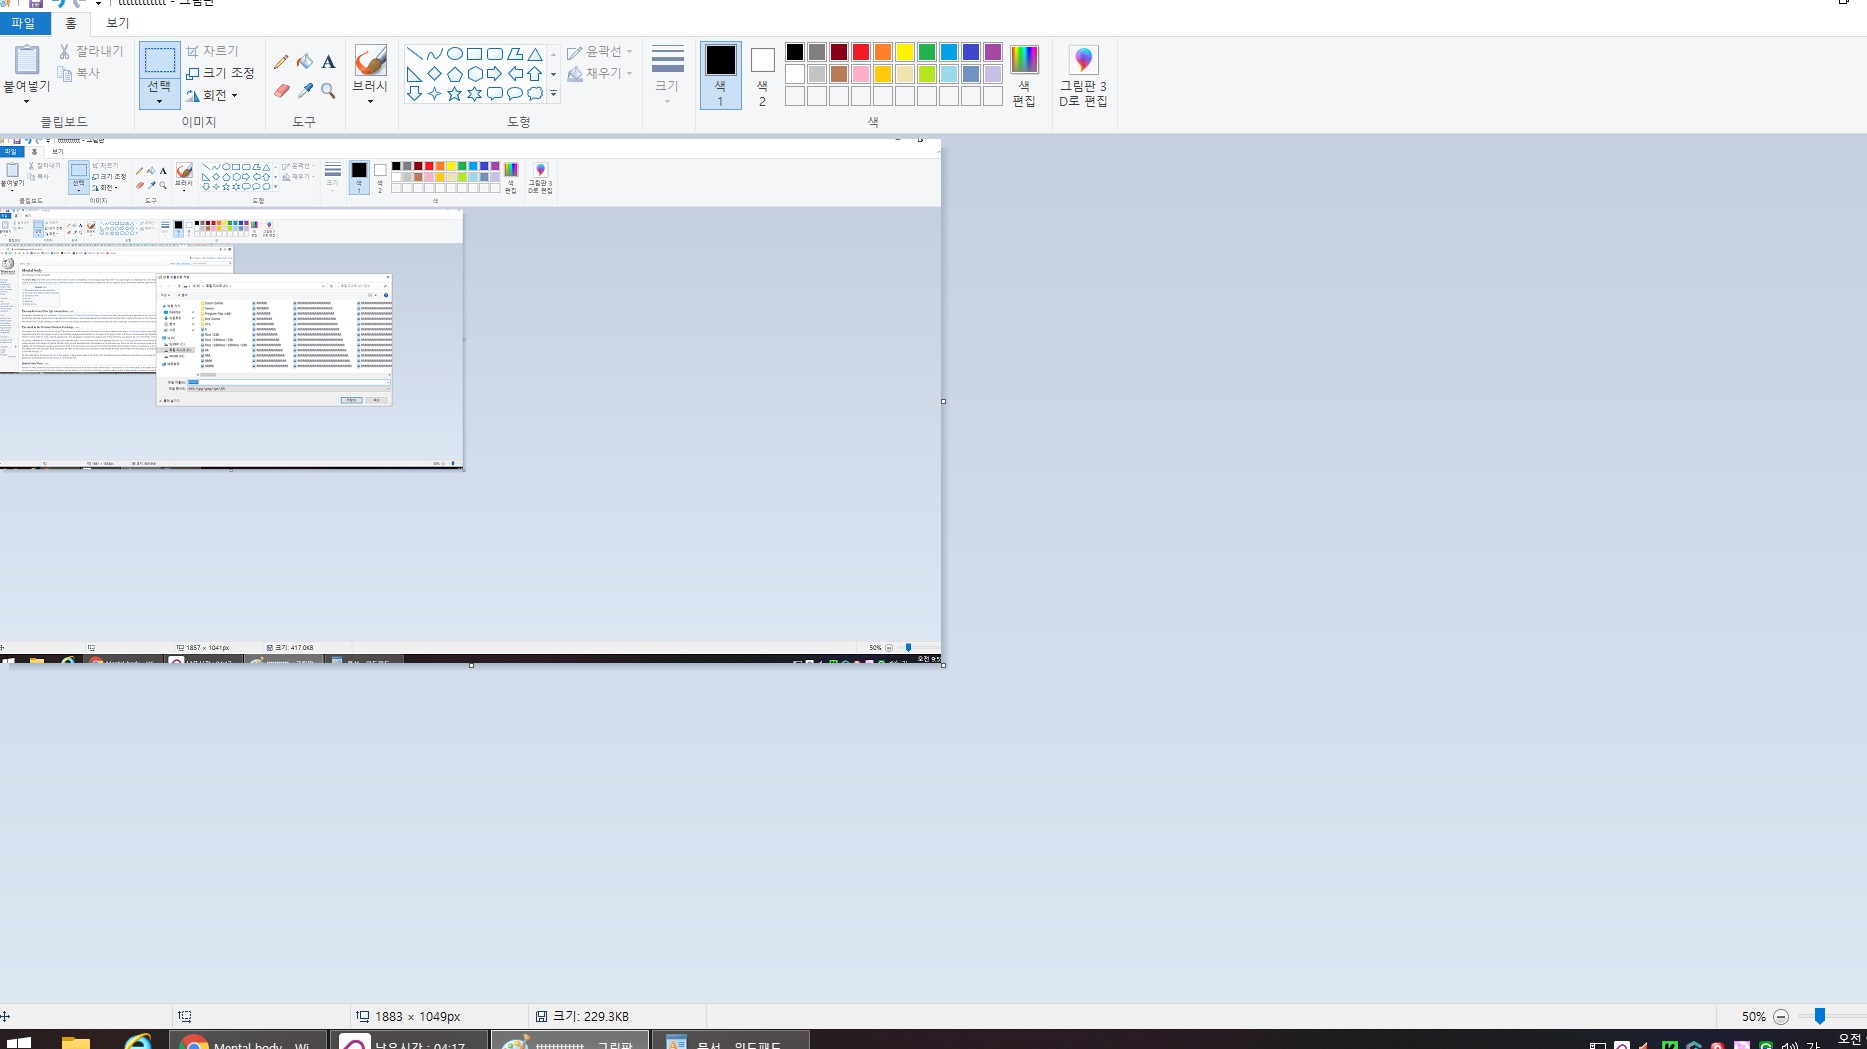This screenshot has height=1049, width=1867.
Task: Expand the Select dropdown arrow
Action: (x=160, y=101)
